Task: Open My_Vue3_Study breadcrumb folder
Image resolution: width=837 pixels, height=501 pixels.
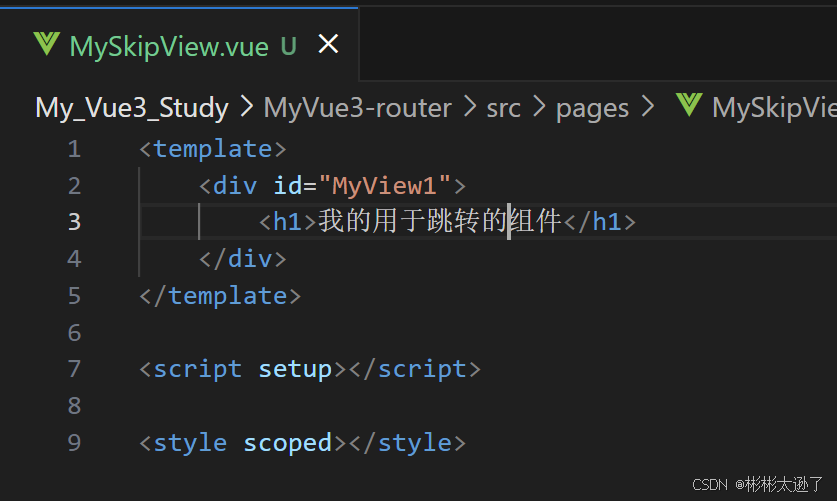Action: pos(132,108)
